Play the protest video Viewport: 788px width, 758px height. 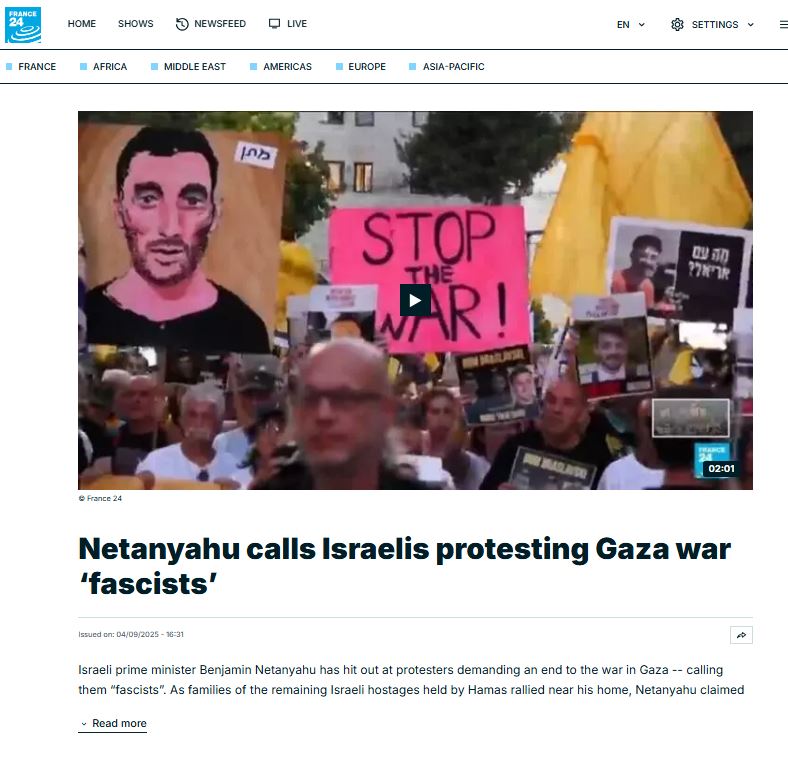click(x=415, y=300)
